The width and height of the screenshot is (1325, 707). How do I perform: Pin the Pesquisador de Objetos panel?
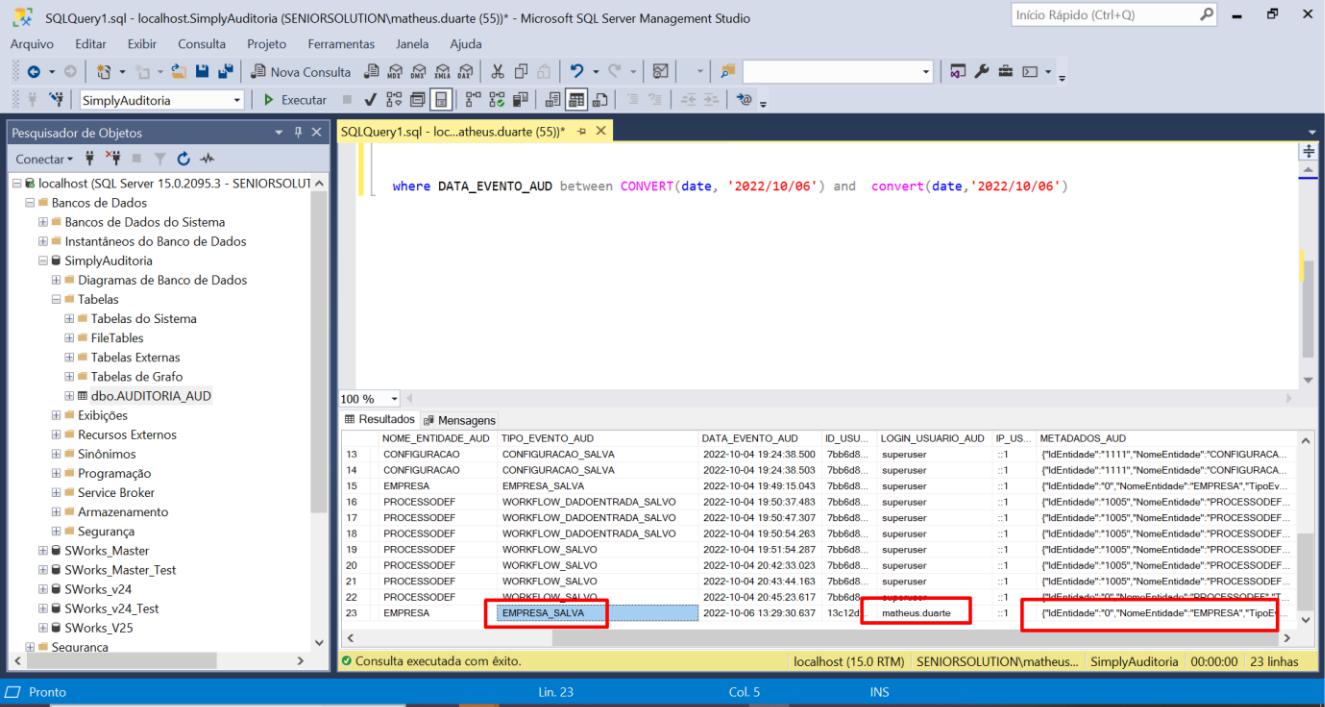click(300, 132)
